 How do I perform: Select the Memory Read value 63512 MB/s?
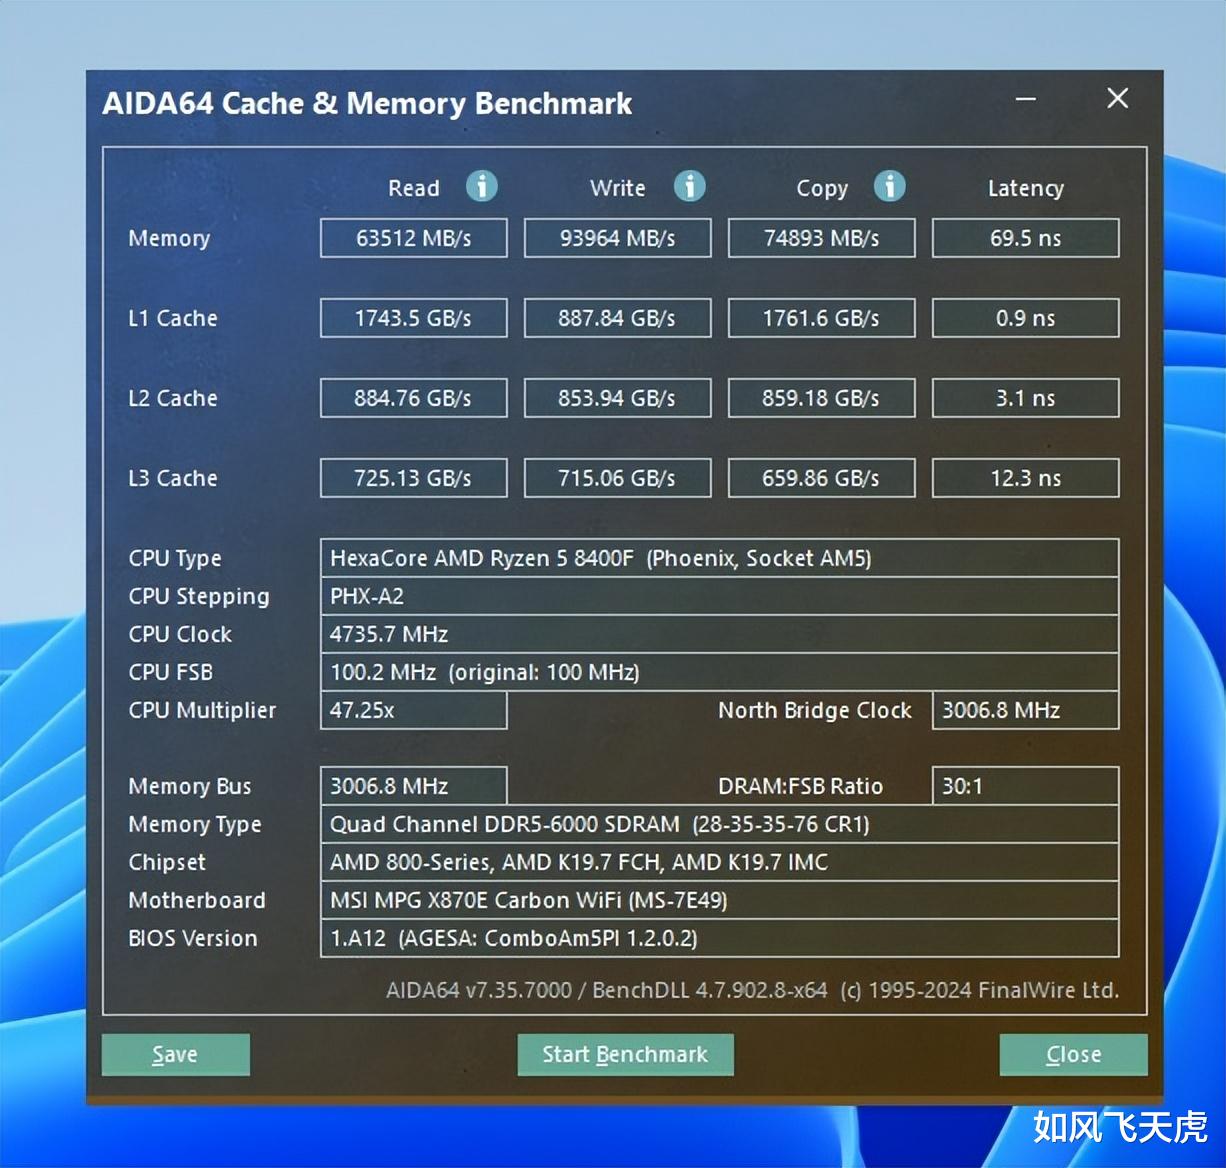coord(414,238)
